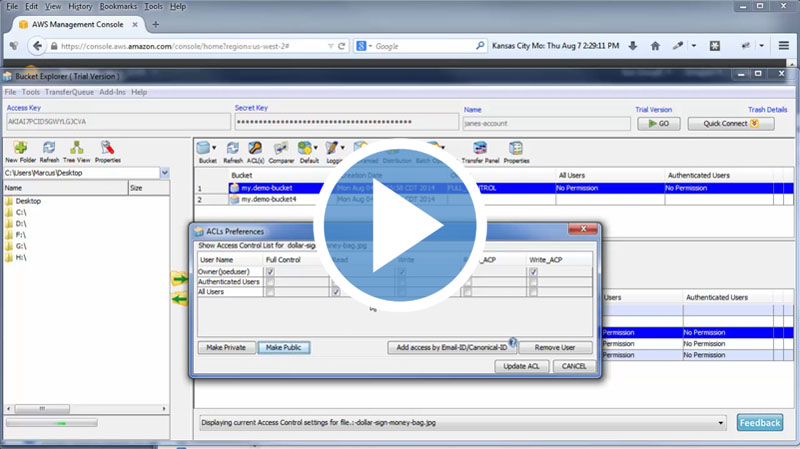The image size is (800, 449).
Task: Click the Firefox home icon
Action: 655,46
